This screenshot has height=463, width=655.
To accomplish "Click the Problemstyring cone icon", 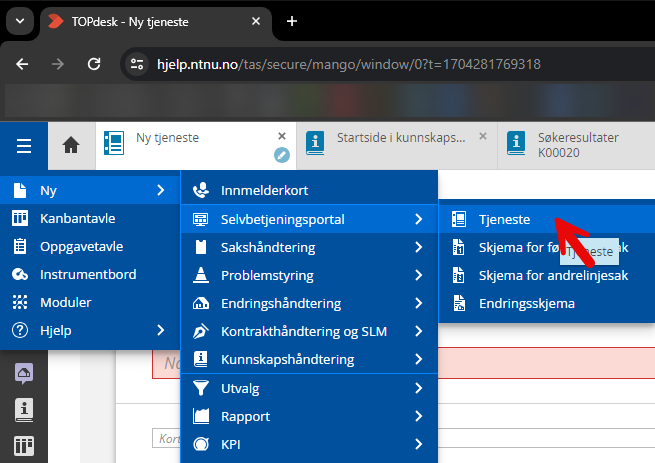I will point(201,275).
